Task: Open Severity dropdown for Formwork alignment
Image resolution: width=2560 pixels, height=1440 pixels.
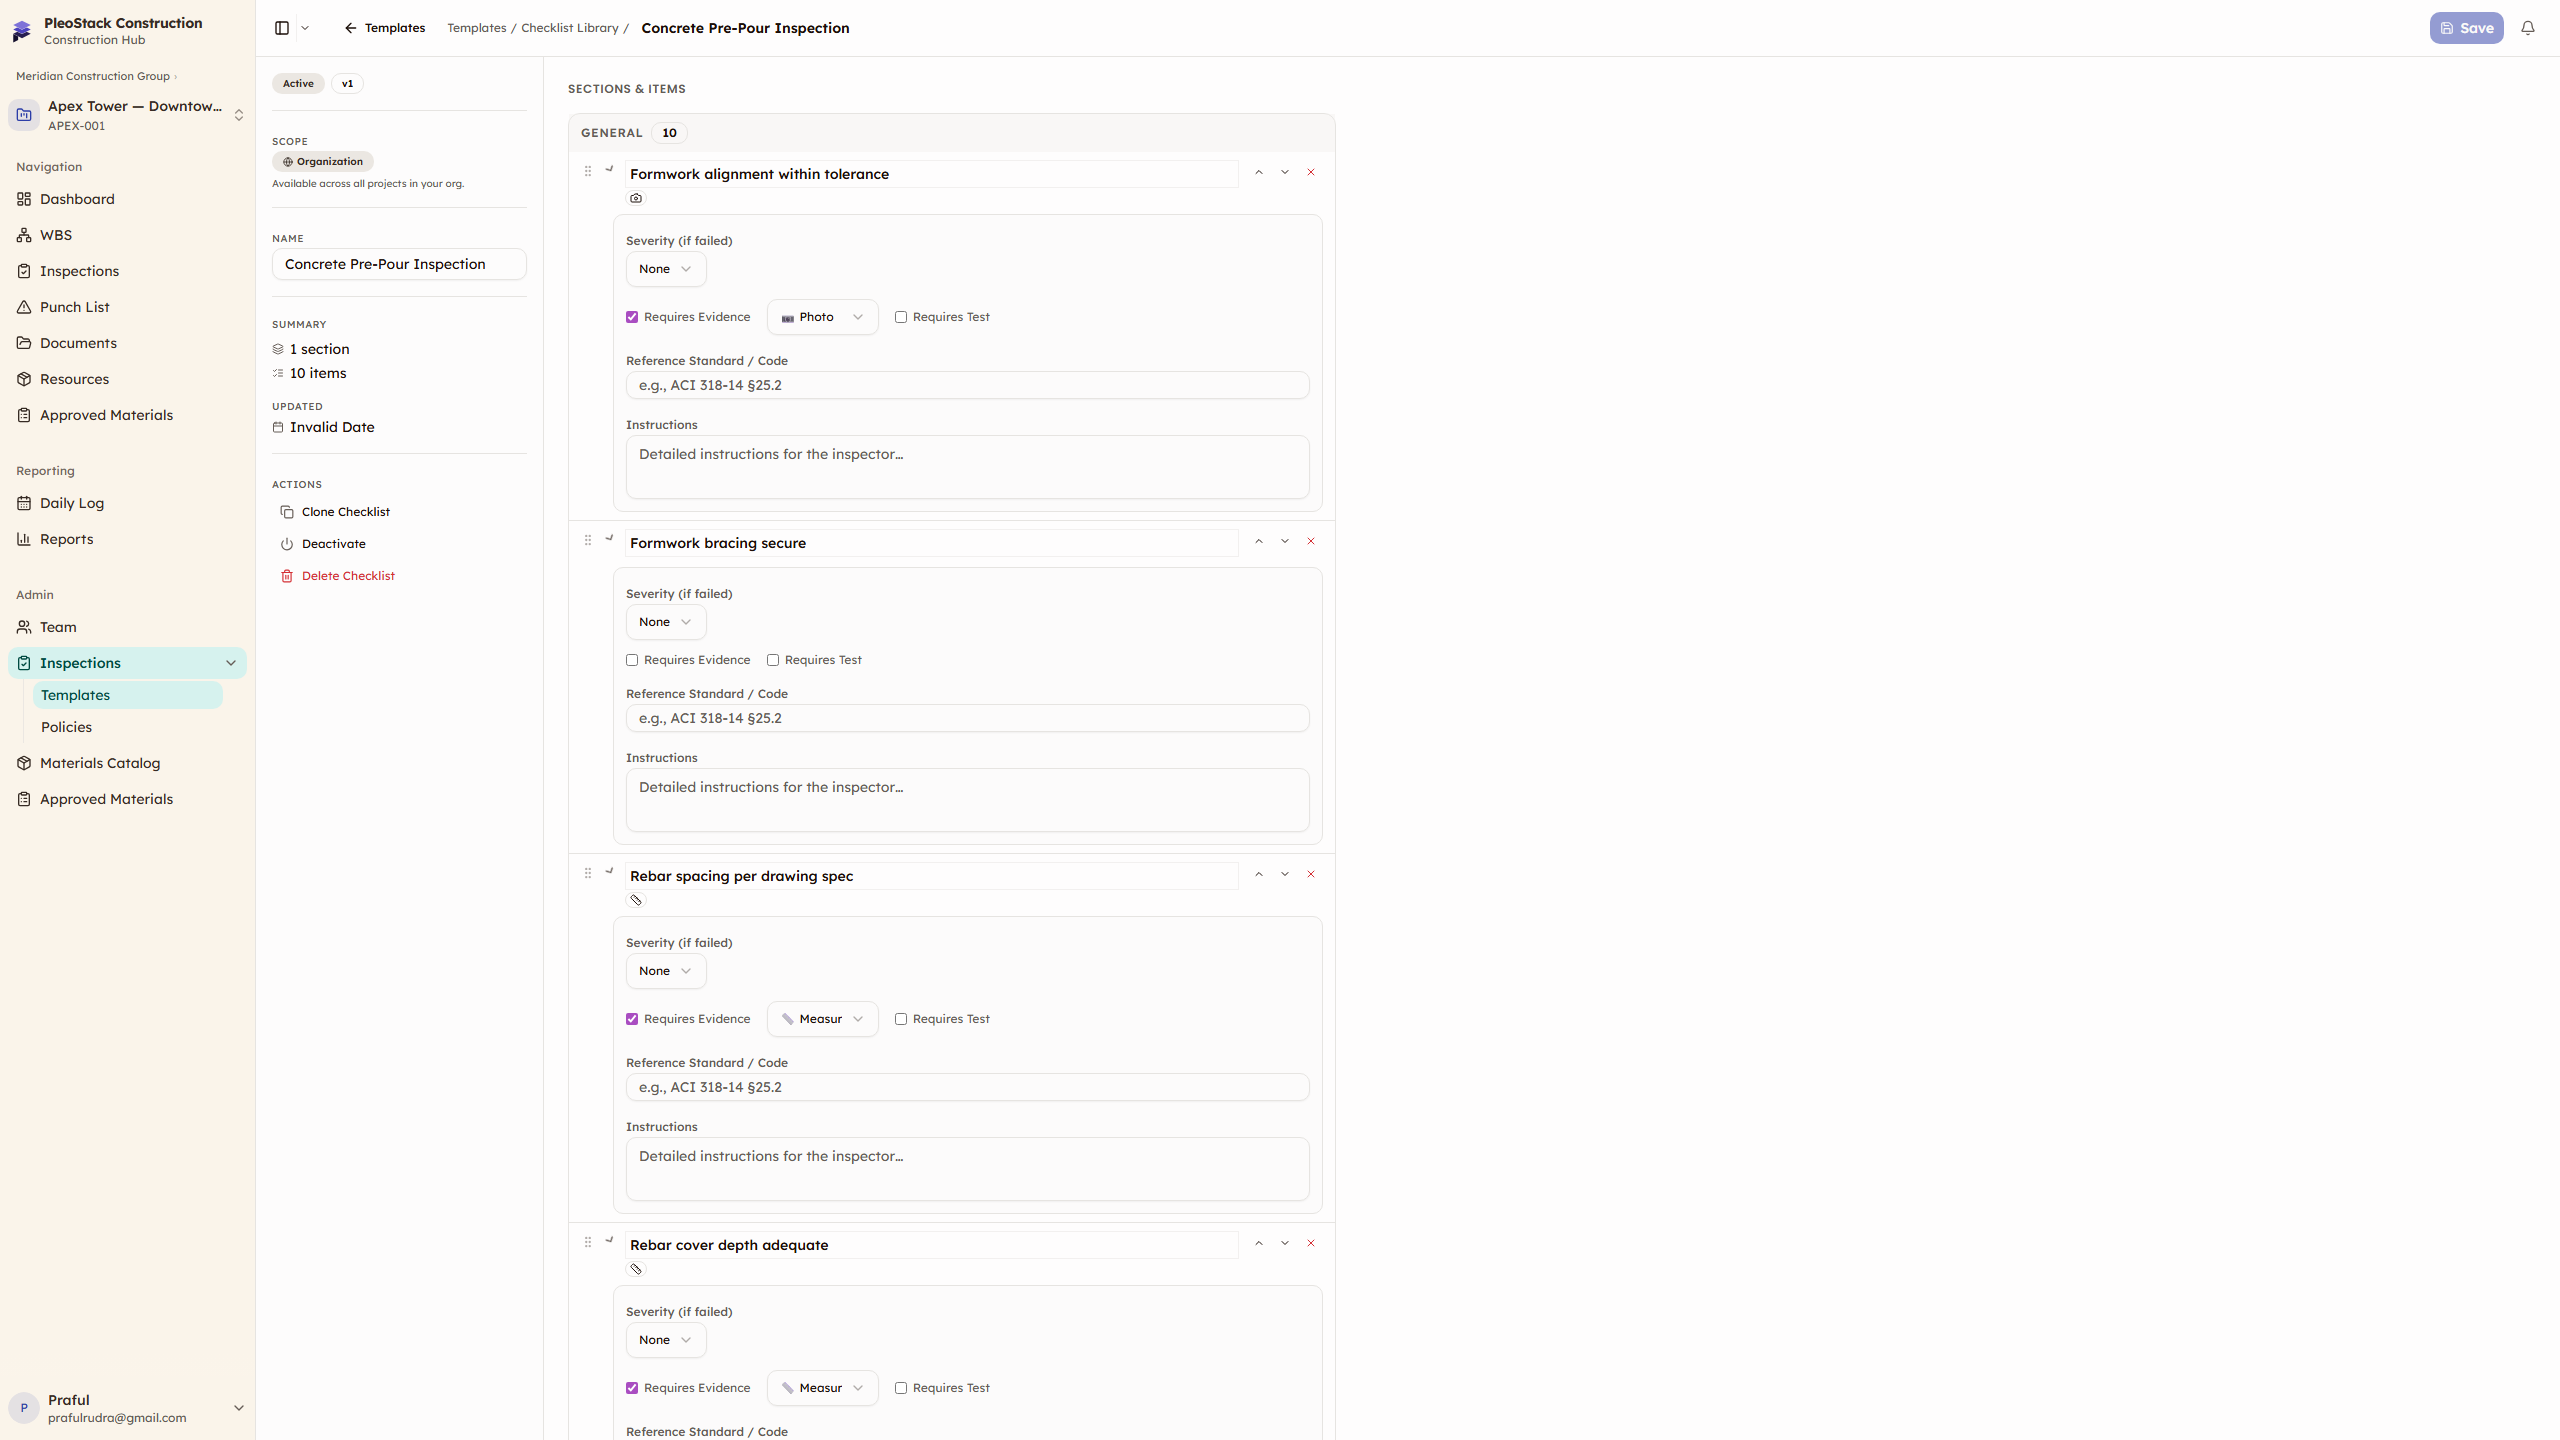Action: (x=666, y=269)
